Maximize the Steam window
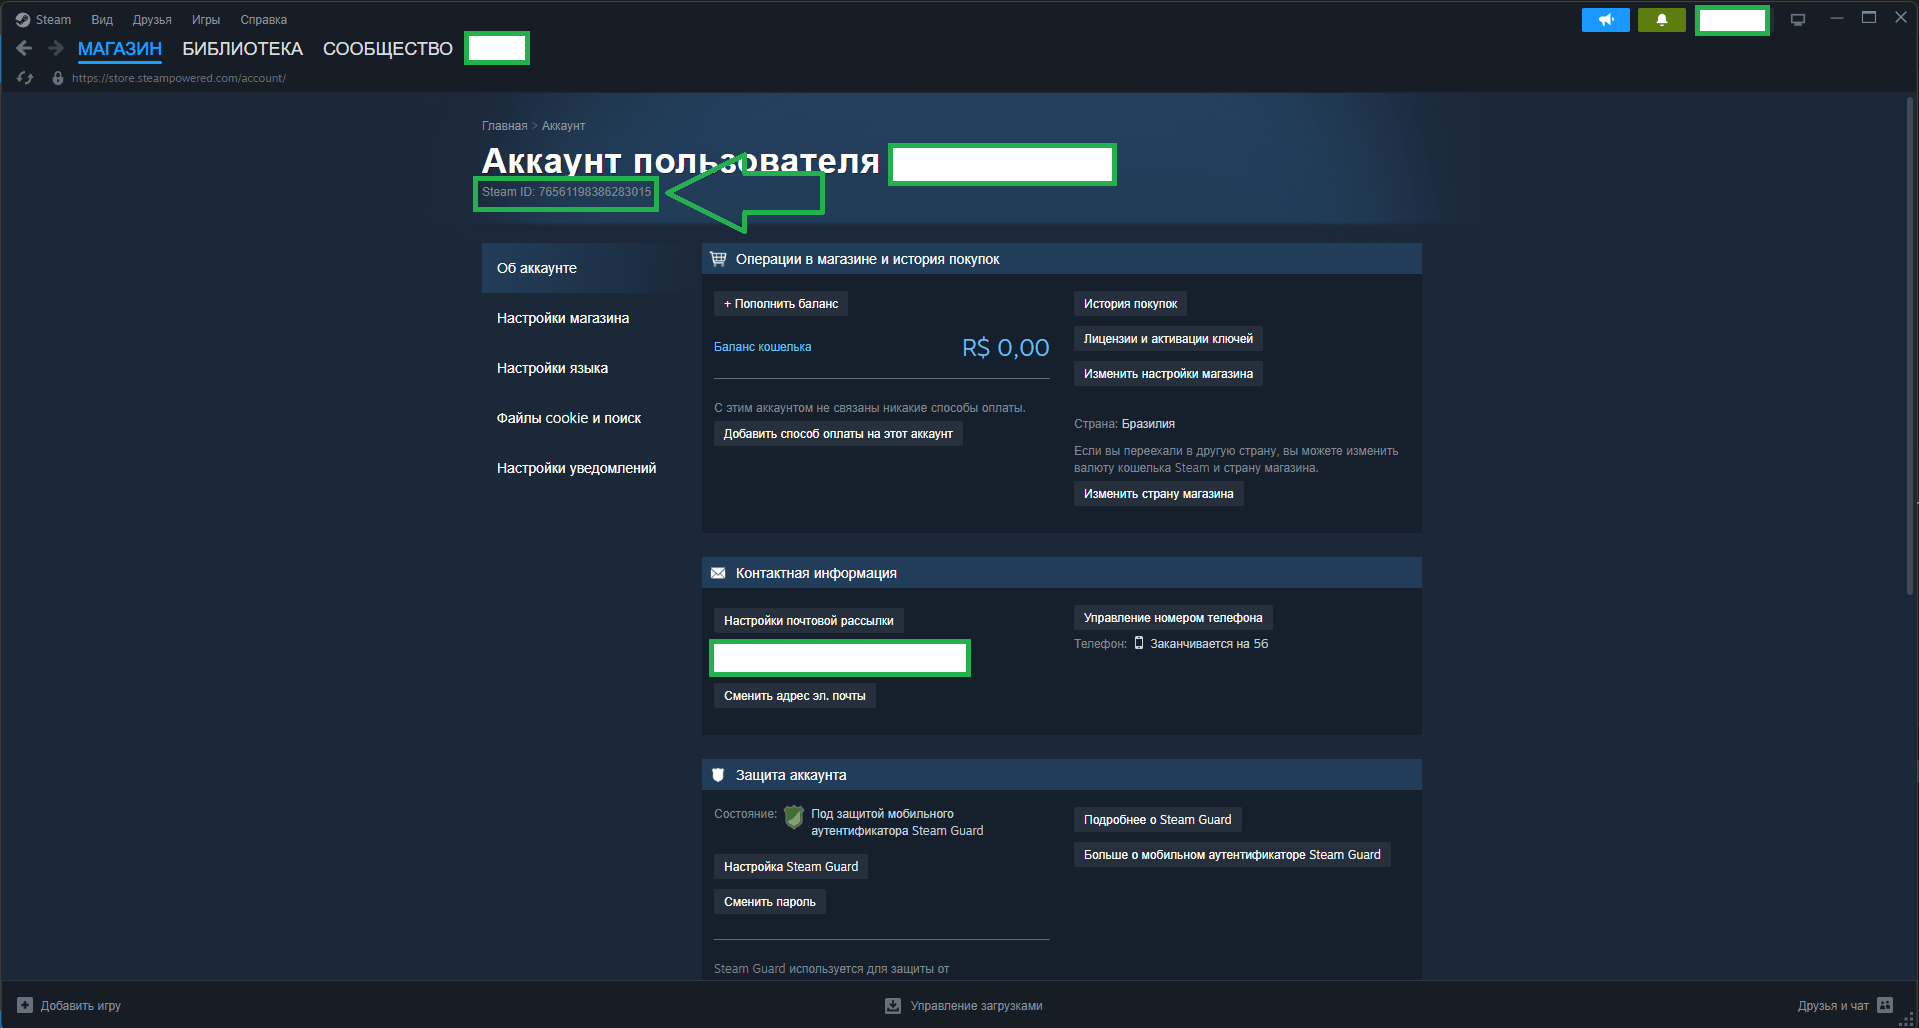Viewport: 1919px width, 1028px height. (x=1868, y=18)
